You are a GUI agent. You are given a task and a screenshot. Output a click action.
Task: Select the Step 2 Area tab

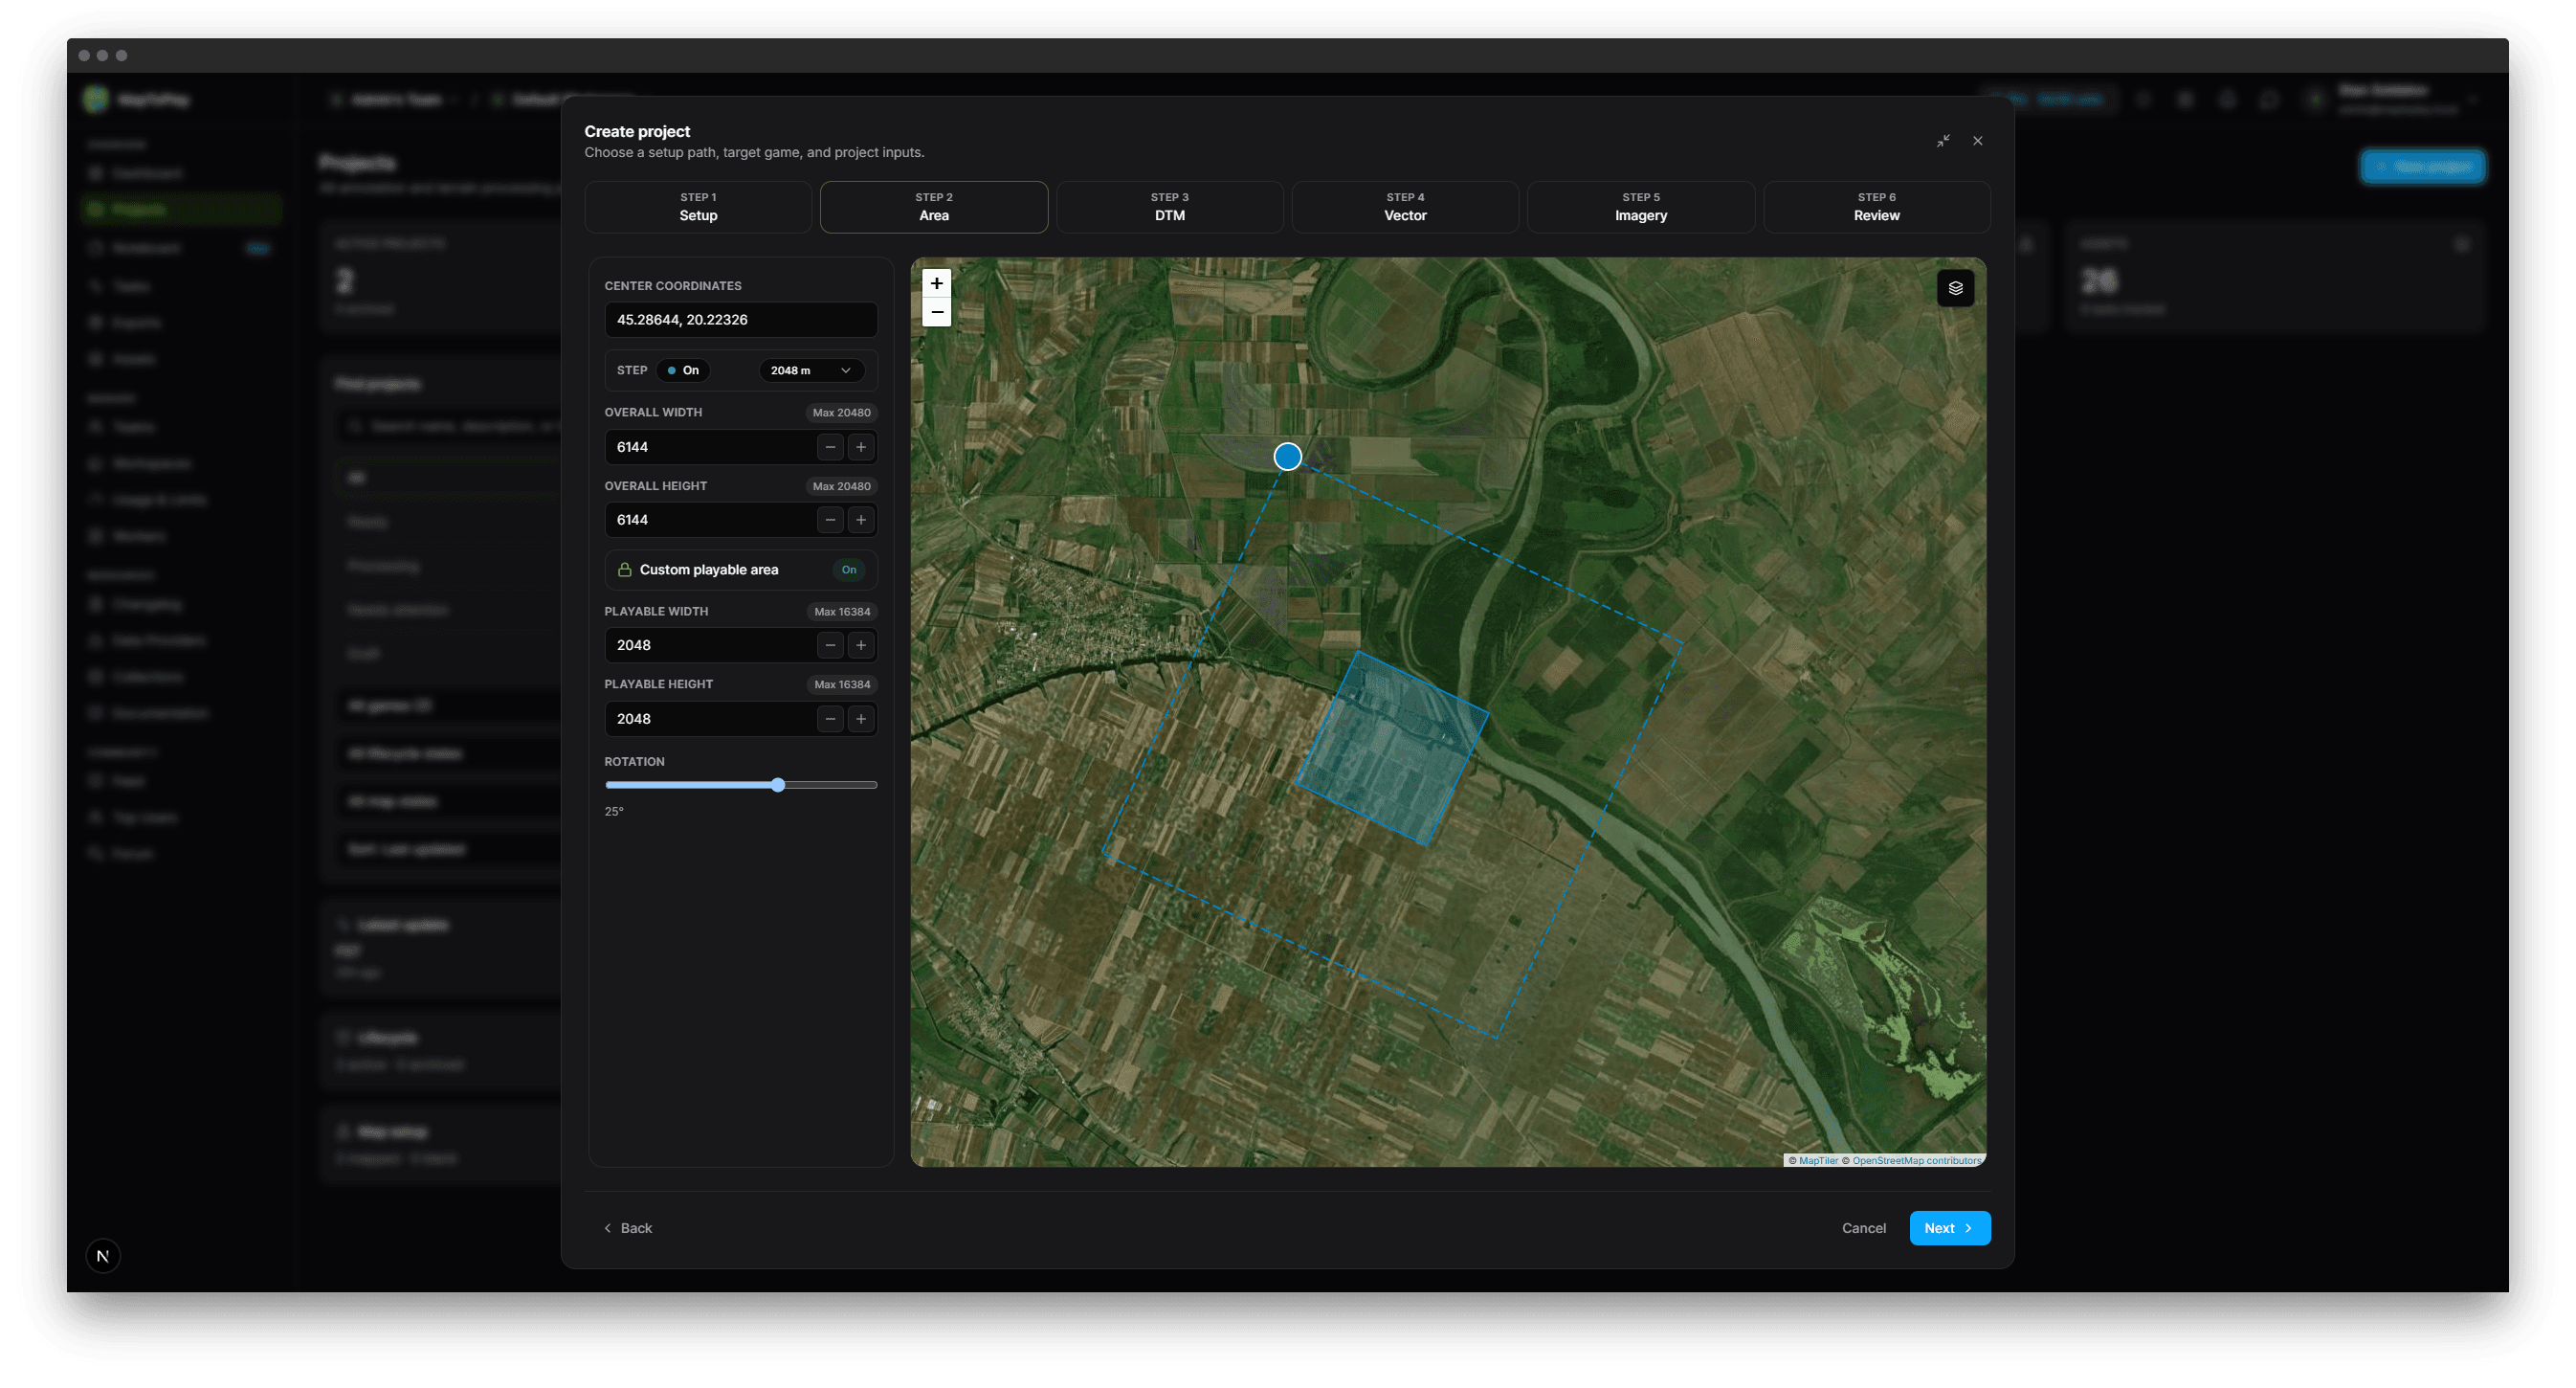point(934,207)
